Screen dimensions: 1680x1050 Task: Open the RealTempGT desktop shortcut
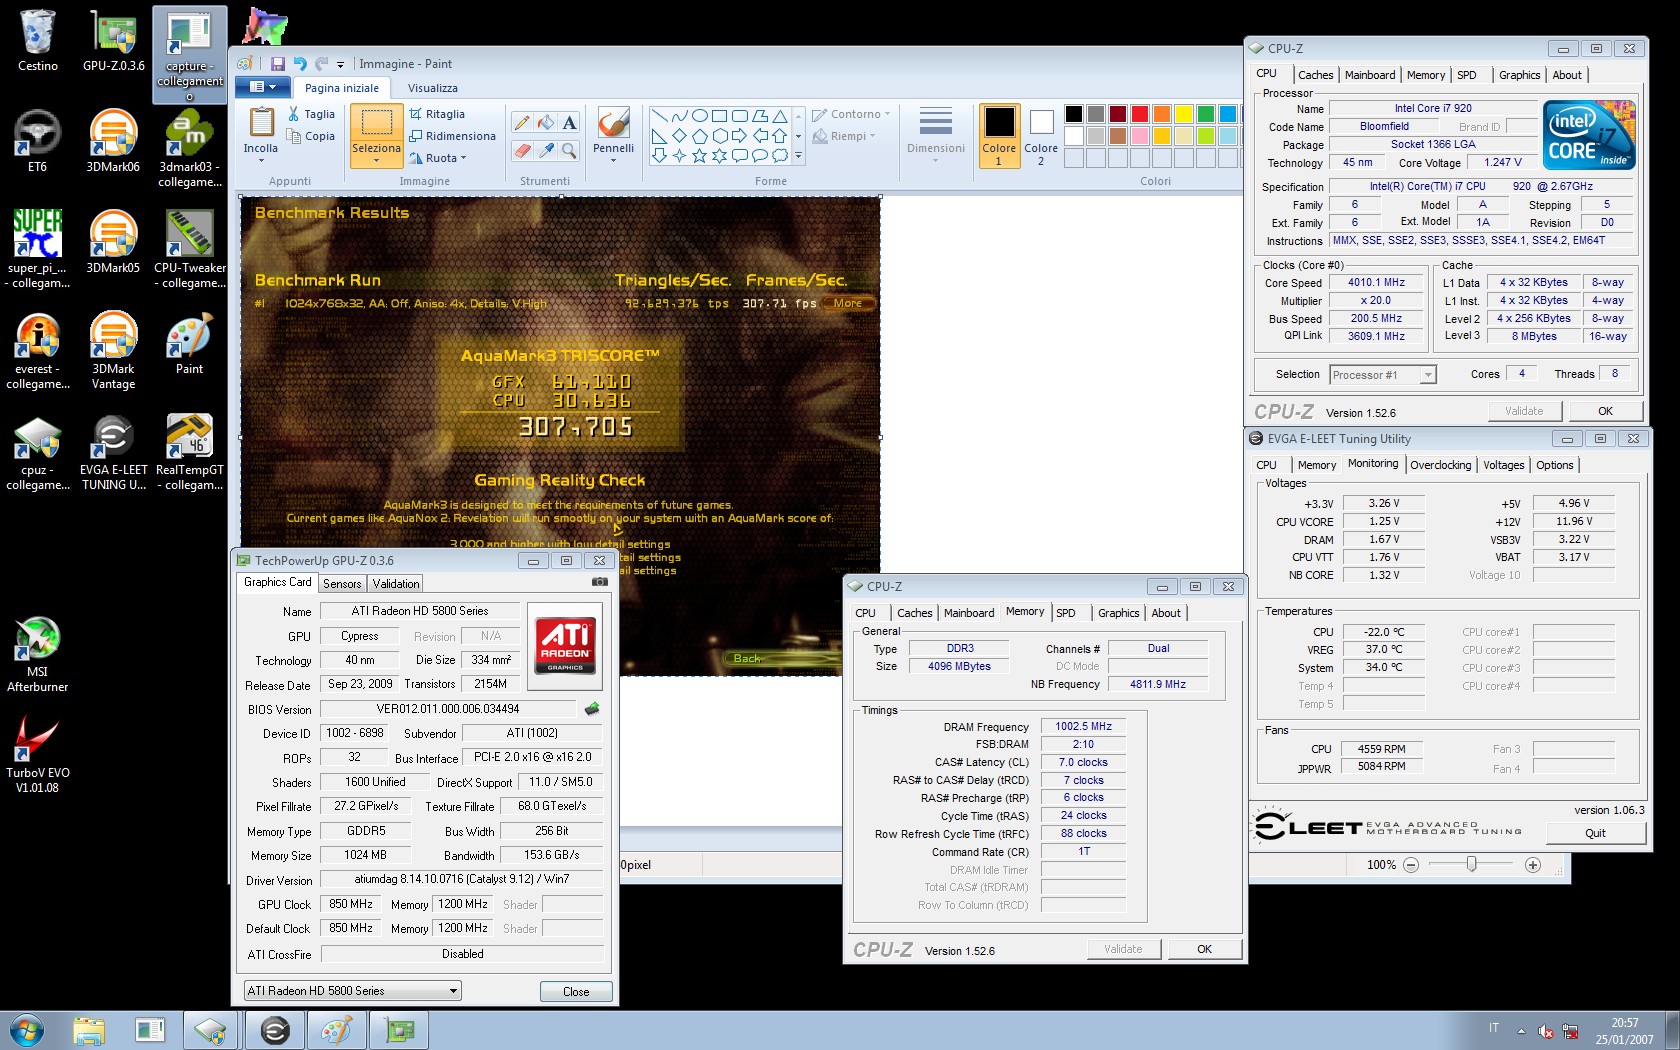(190, 451)
